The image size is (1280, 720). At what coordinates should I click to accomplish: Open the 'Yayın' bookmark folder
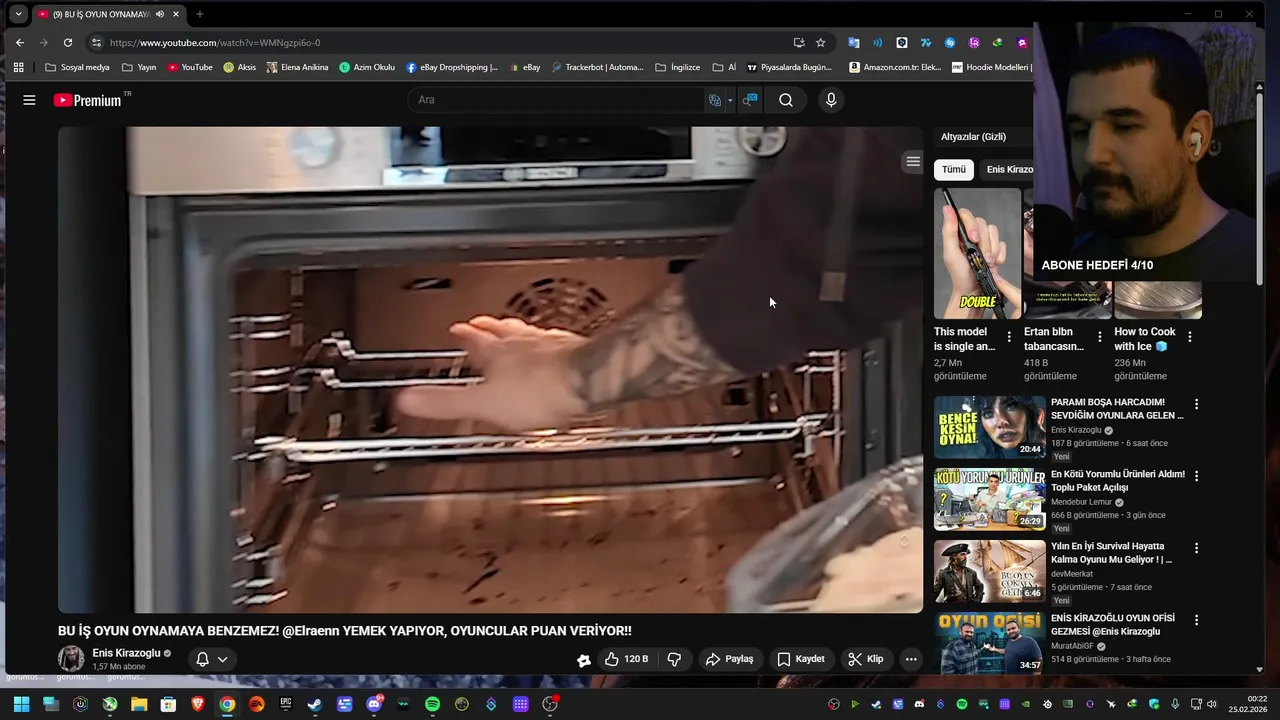[x=139, y=67]
